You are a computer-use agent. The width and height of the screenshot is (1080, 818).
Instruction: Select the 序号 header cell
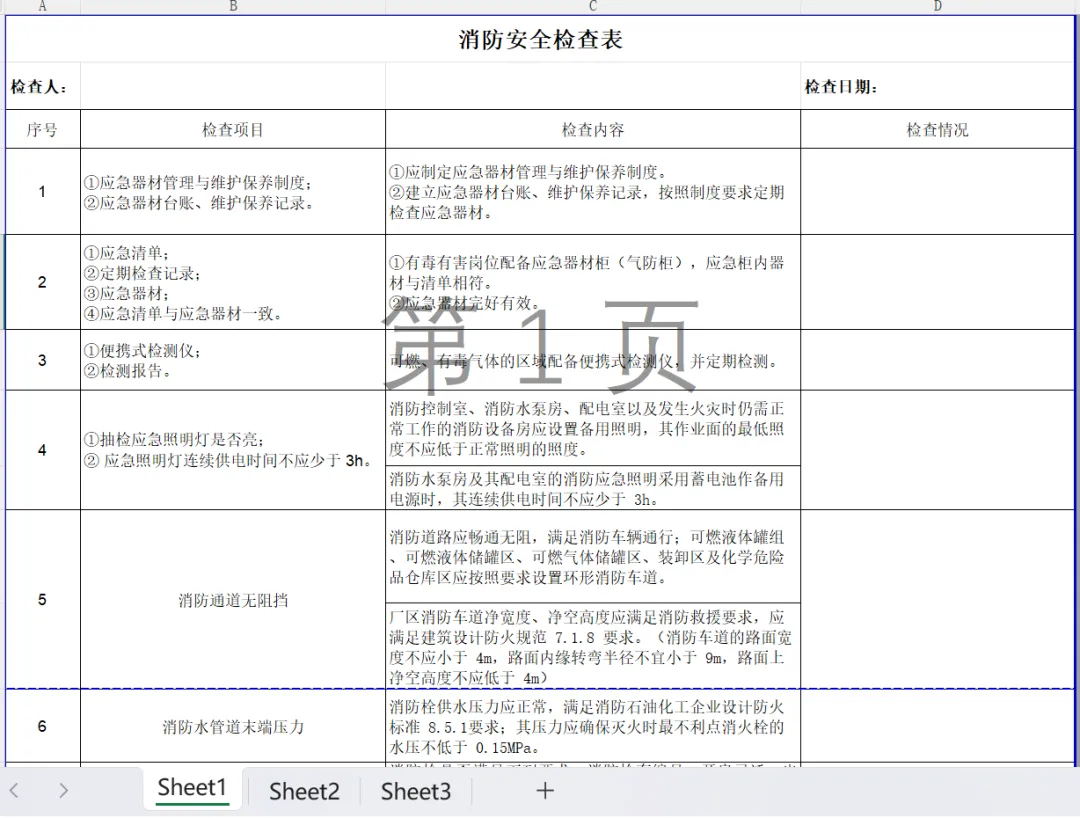click(x=43, y=129)
